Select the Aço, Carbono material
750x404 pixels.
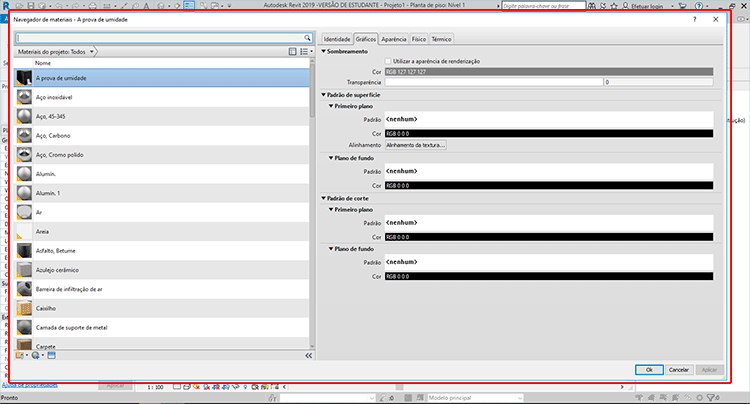[x=162, y=135]
